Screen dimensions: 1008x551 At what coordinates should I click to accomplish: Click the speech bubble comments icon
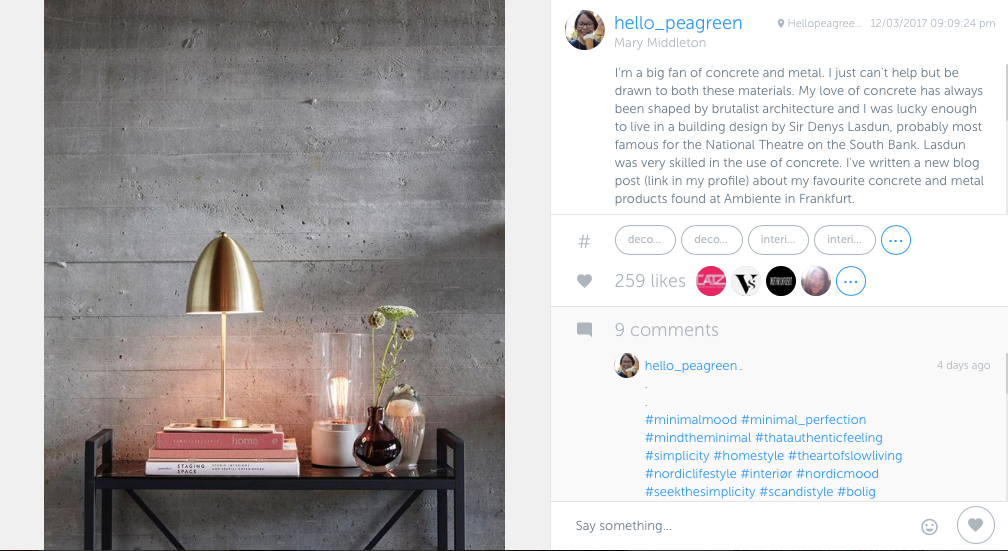[584, 330]
